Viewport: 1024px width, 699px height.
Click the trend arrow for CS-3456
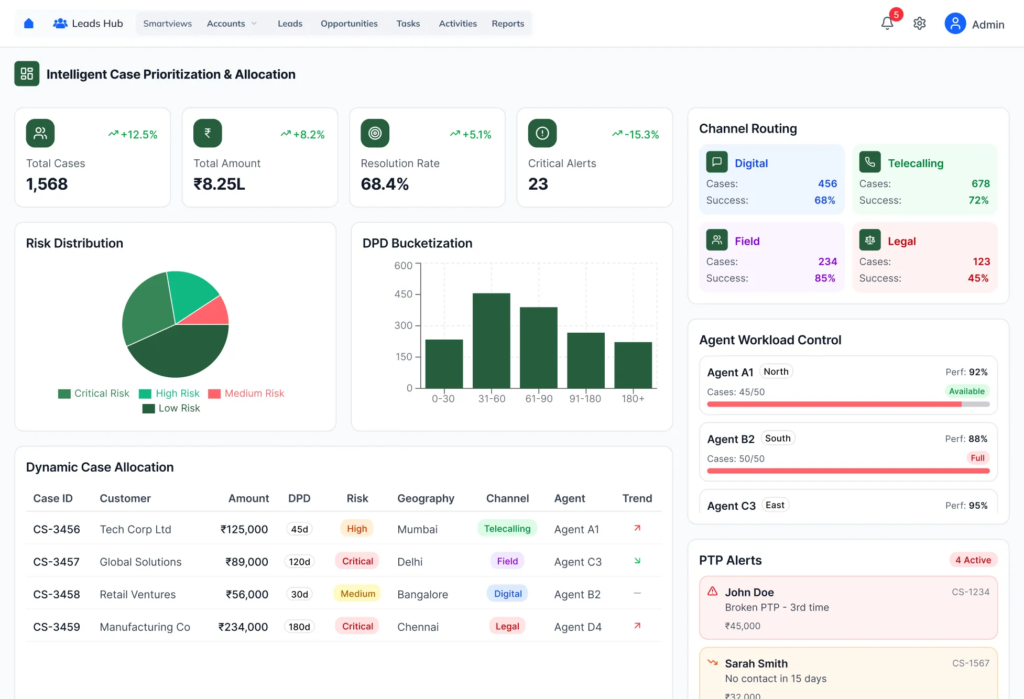pyautogui.click(x=637, y=528)
